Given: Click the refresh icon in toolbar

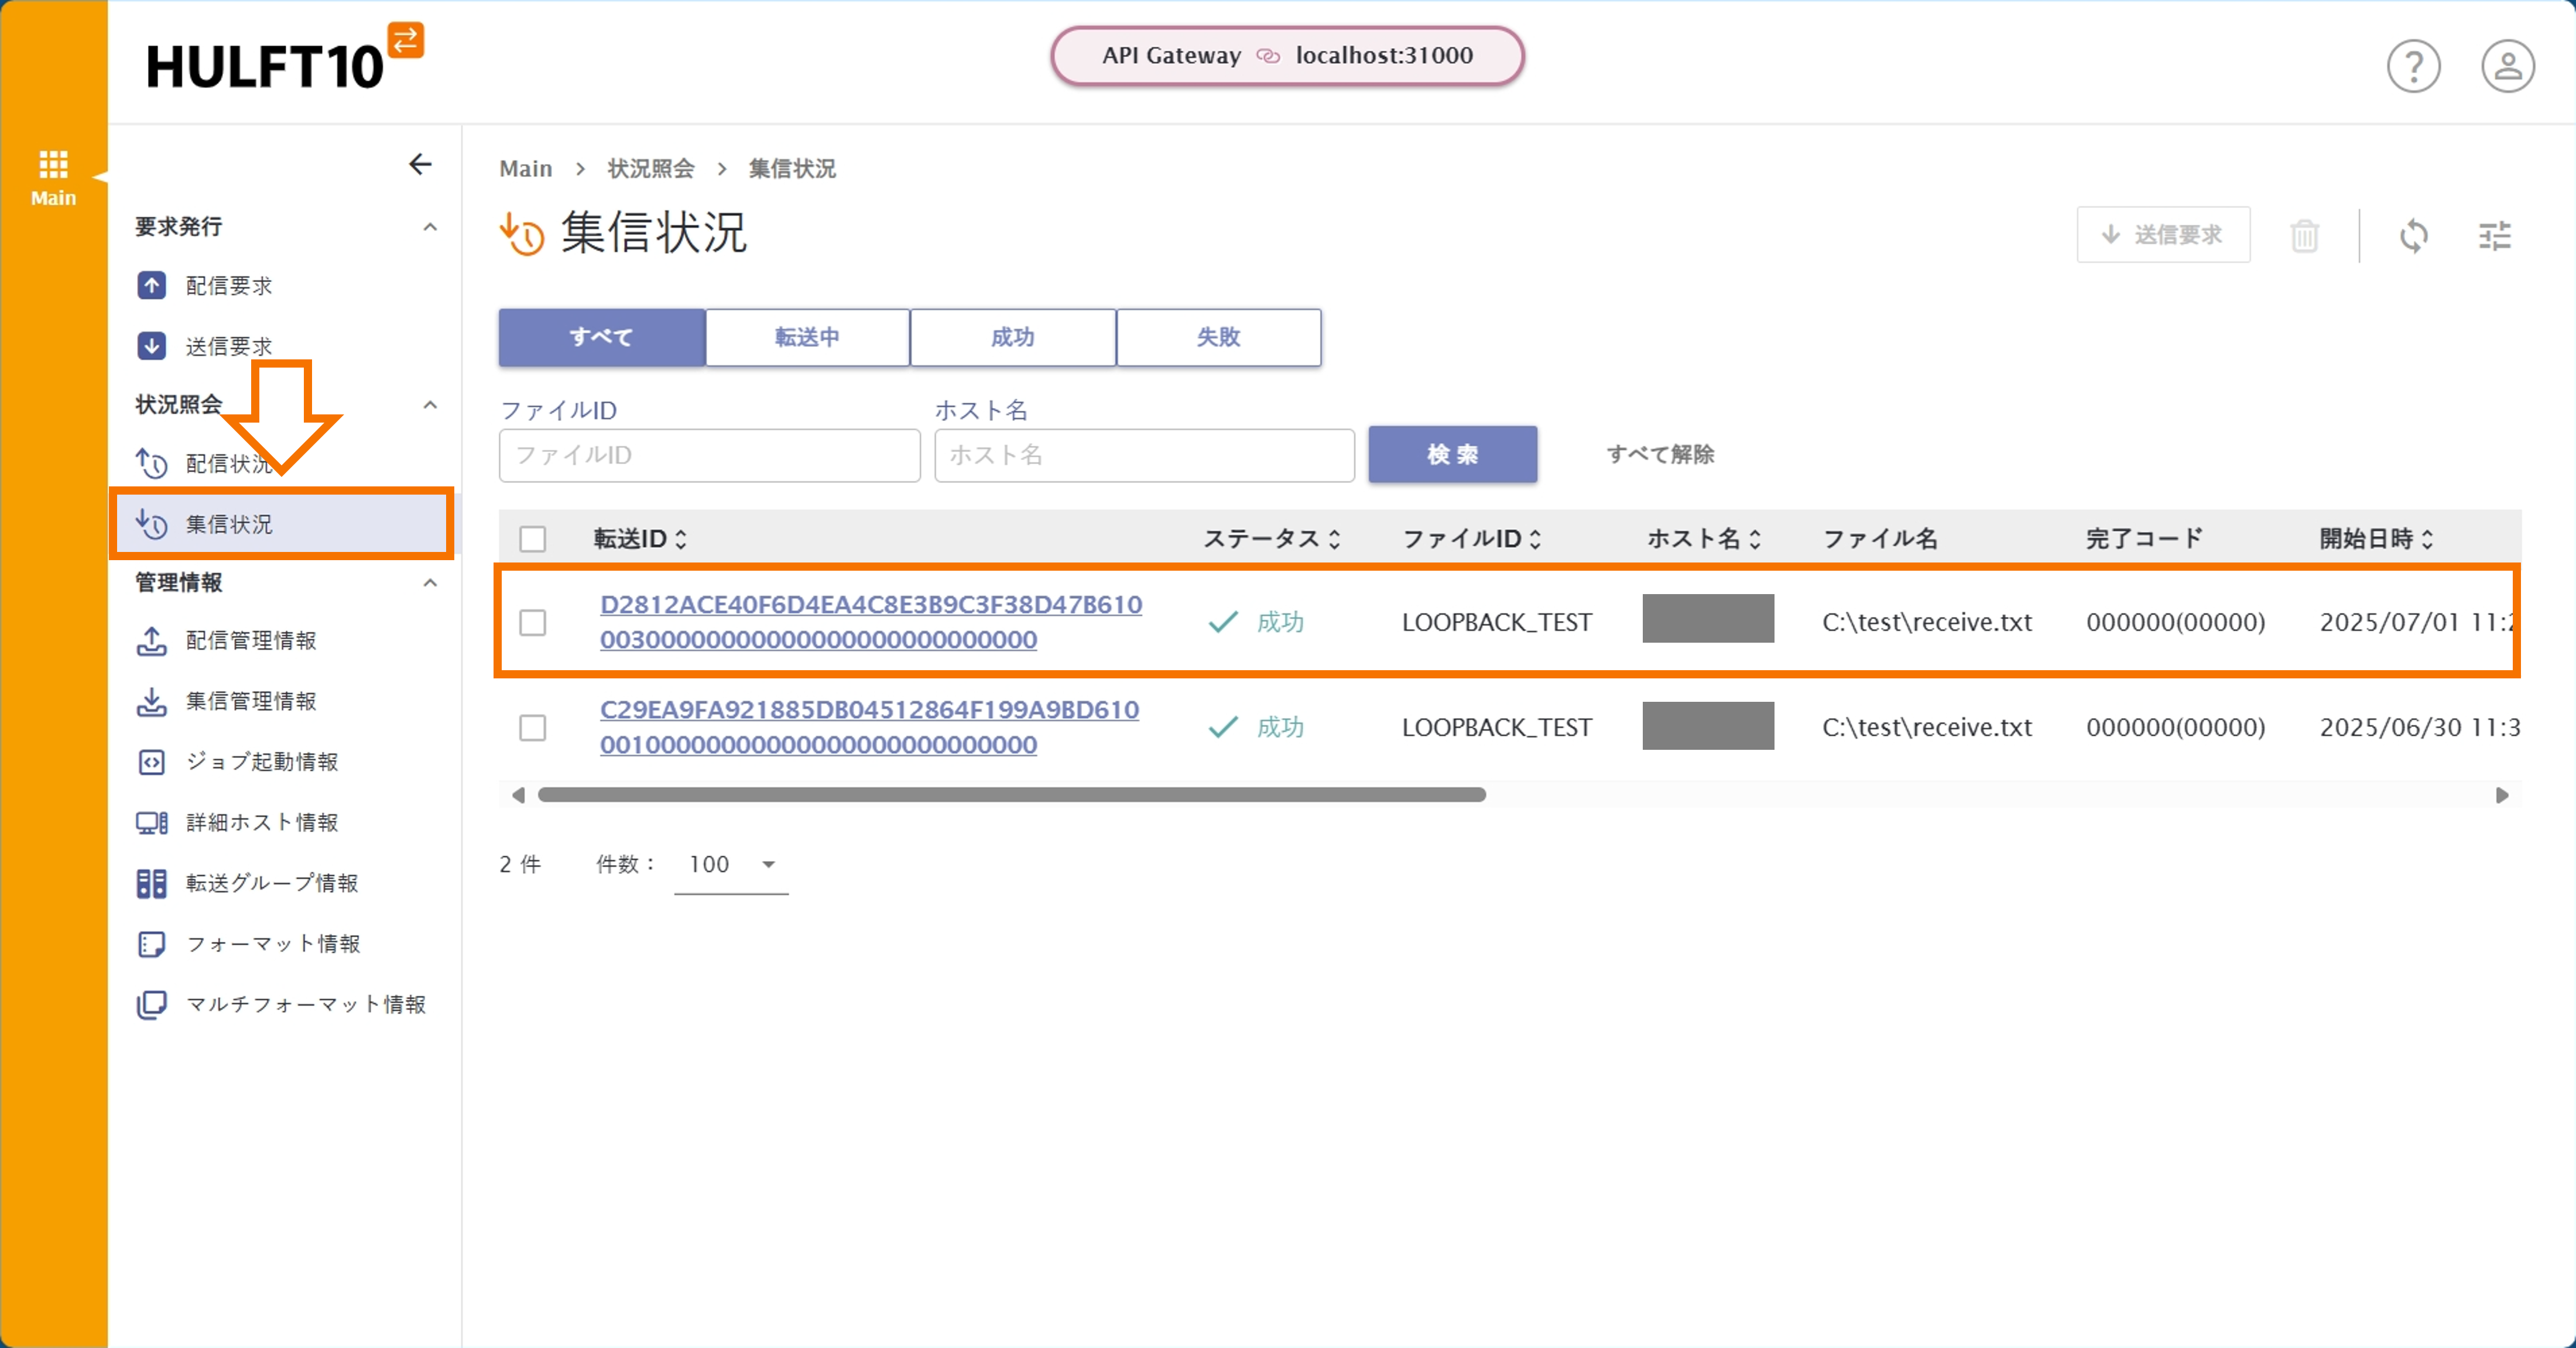Looking at the screenshot, I should tap(2413, 236).
